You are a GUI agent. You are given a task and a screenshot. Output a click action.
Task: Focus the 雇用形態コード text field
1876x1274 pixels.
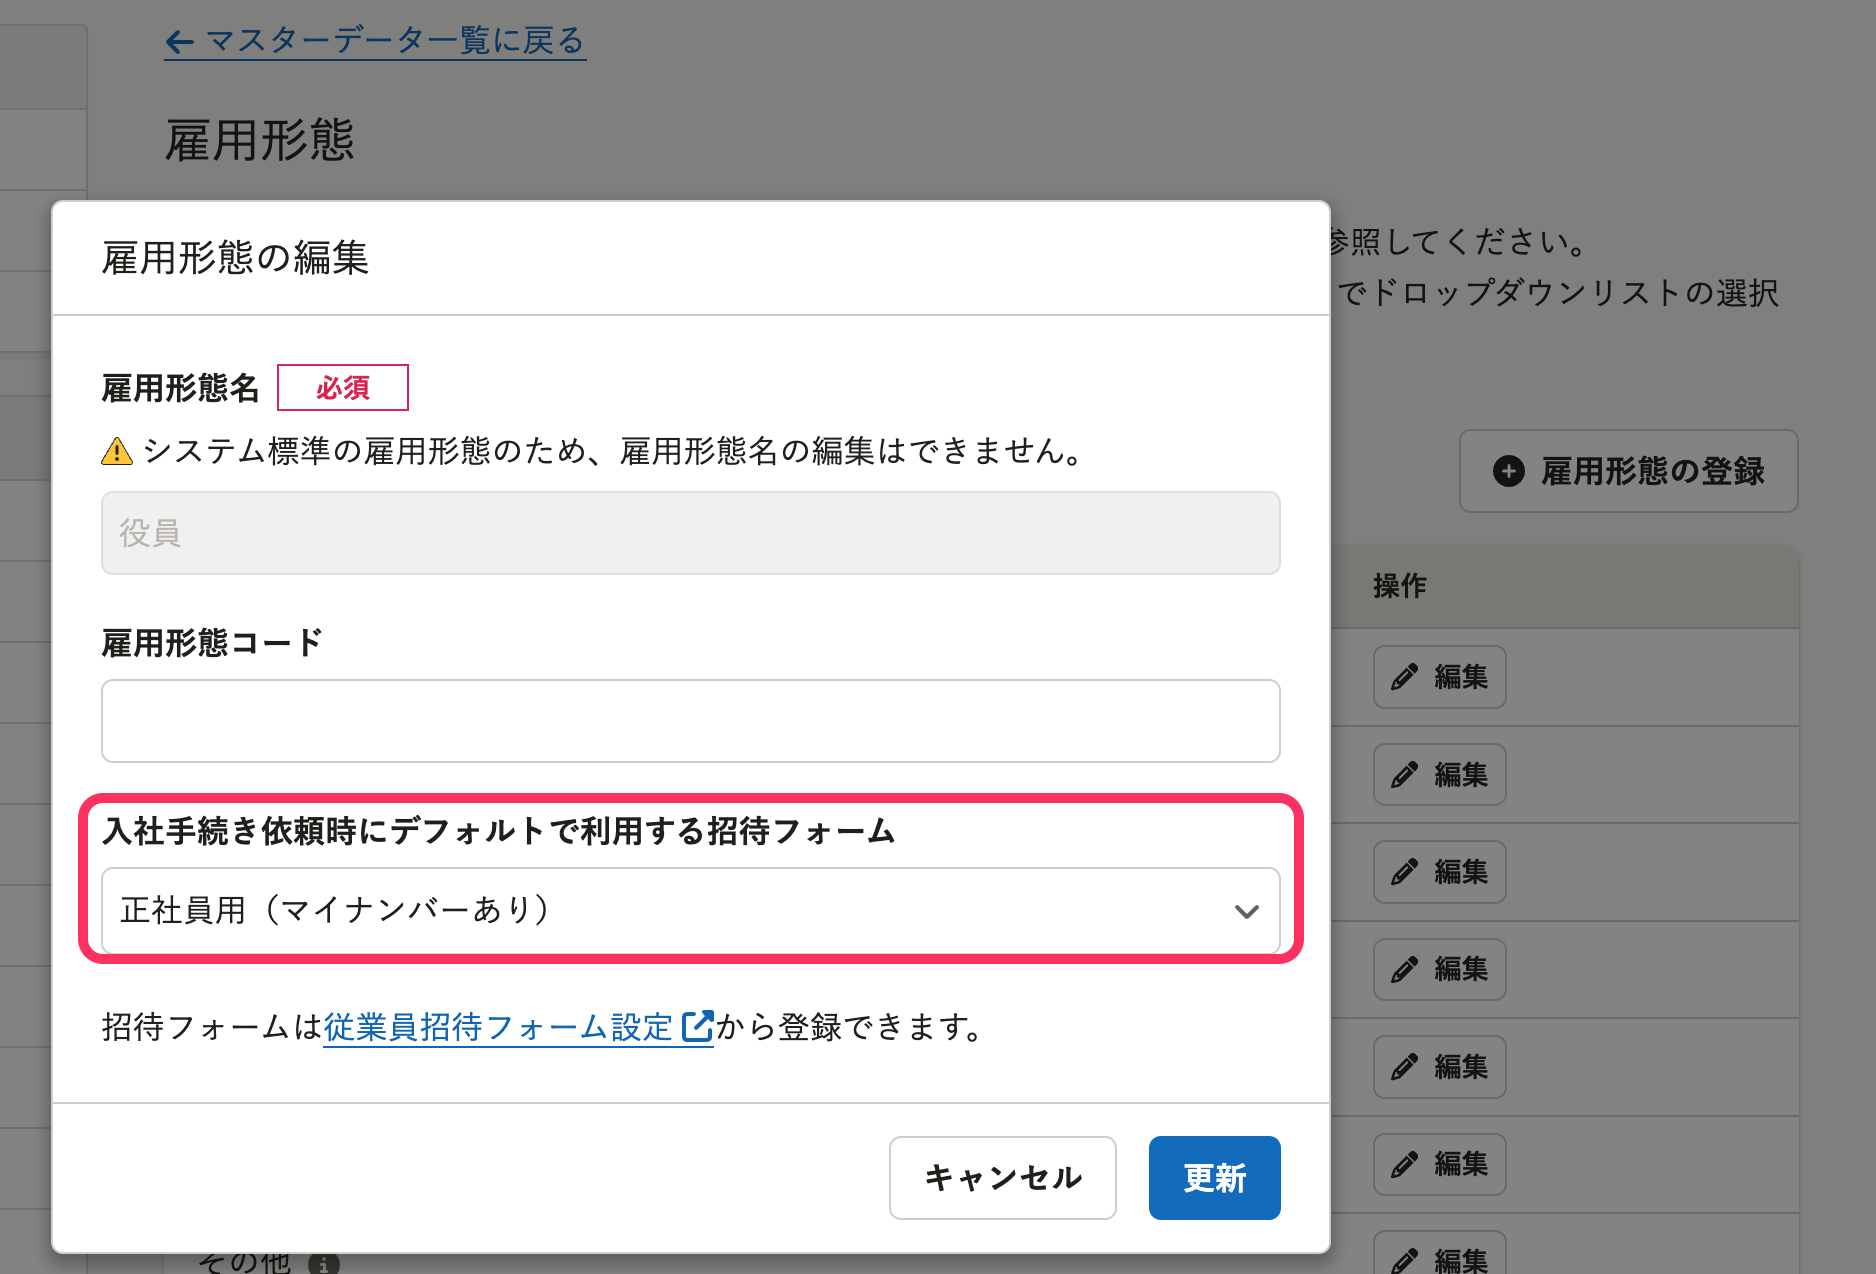pos(690,721)
